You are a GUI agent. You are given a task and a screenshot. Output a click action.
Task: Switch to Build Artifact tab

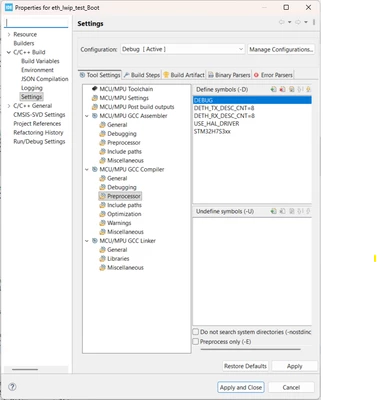coord(184,75)
